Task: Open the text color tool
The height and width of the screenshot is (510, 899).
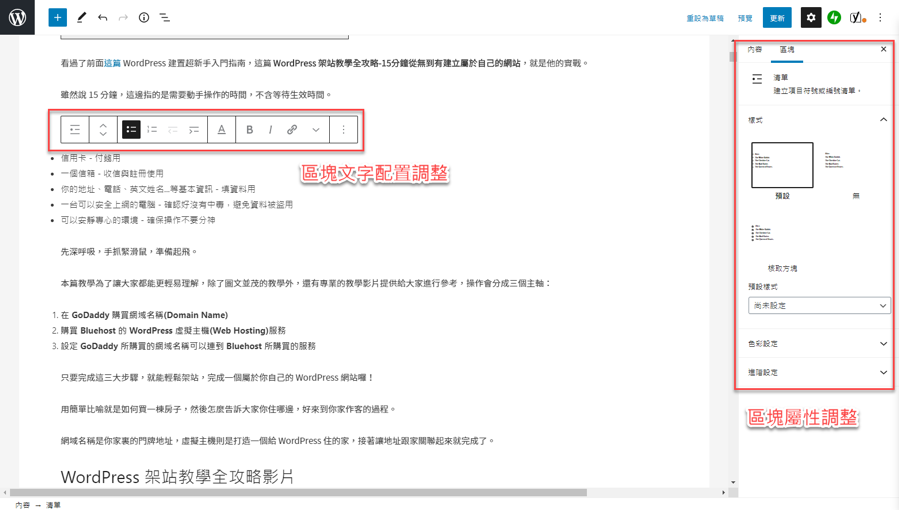Action: pyautogui.click(x=221, y=130)
